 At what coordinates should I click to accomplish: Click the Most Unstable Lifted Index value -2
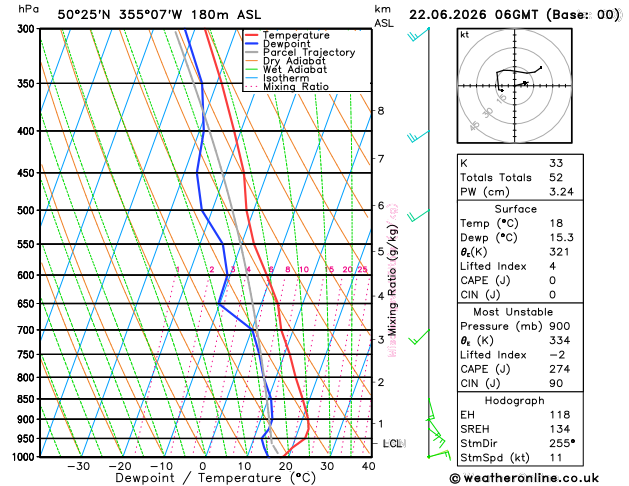point(557,355)
